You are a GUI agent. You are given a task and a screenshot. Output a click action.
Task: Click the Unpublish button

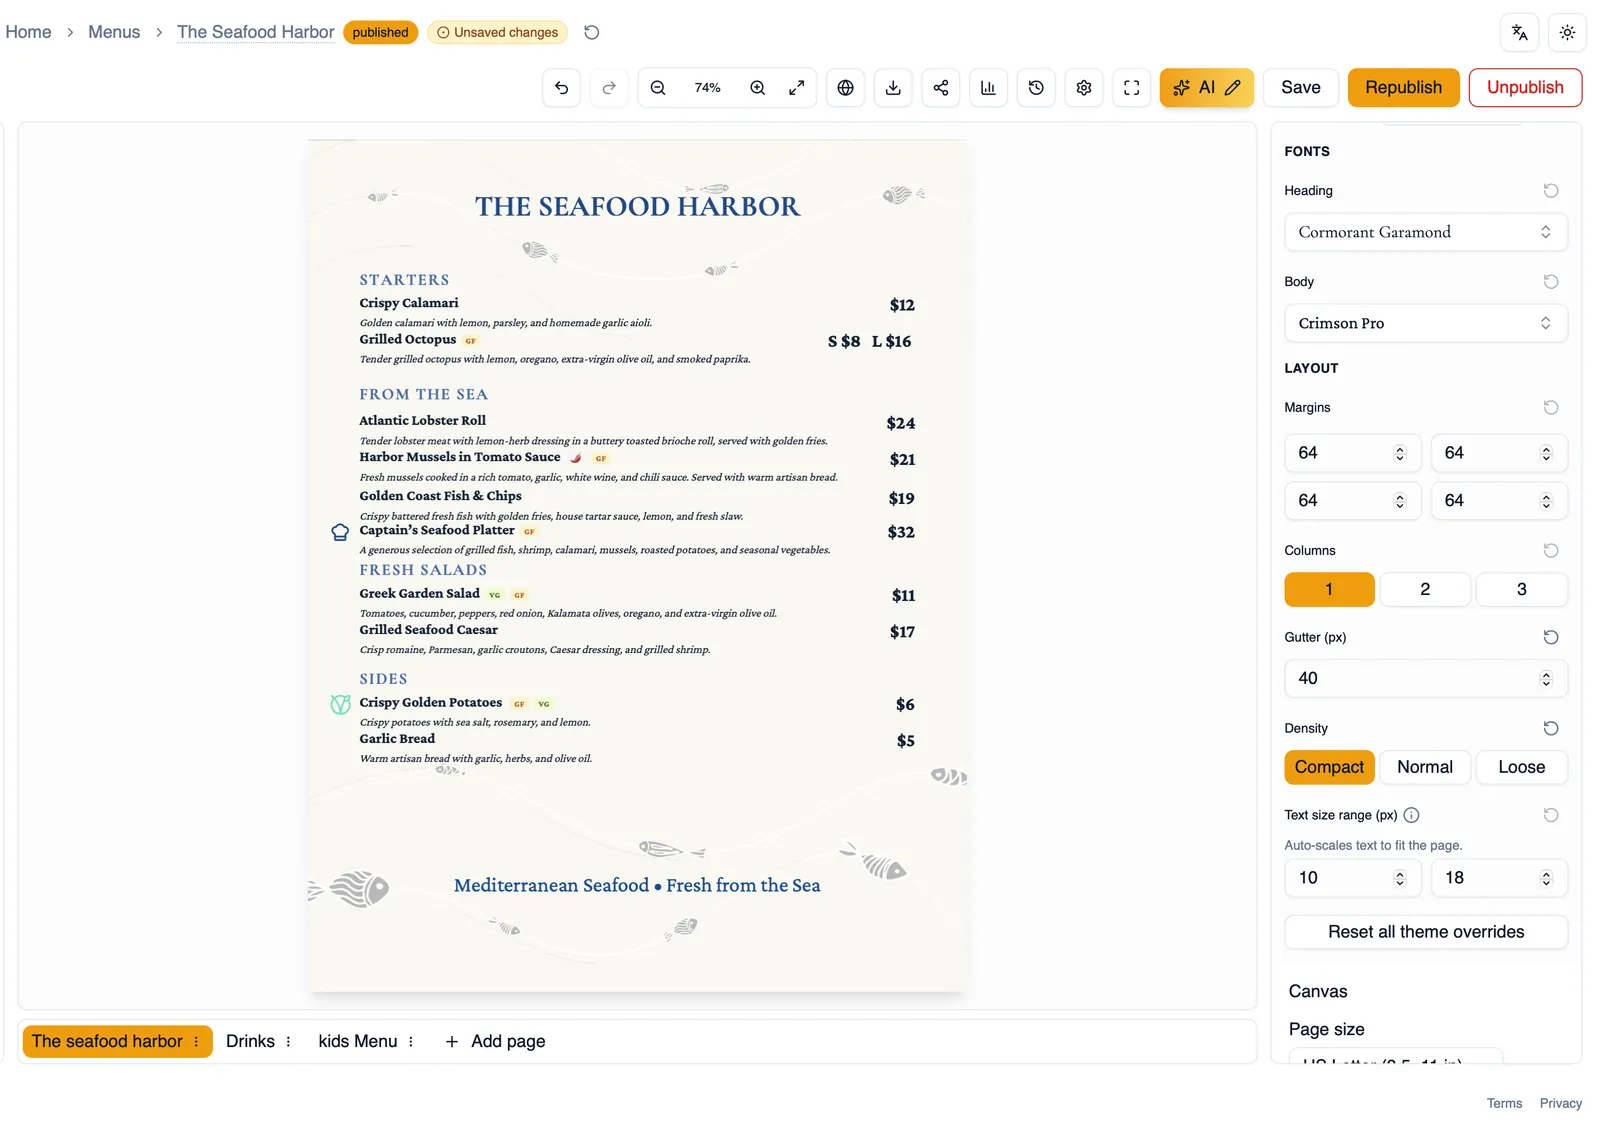pos(1525,88)
